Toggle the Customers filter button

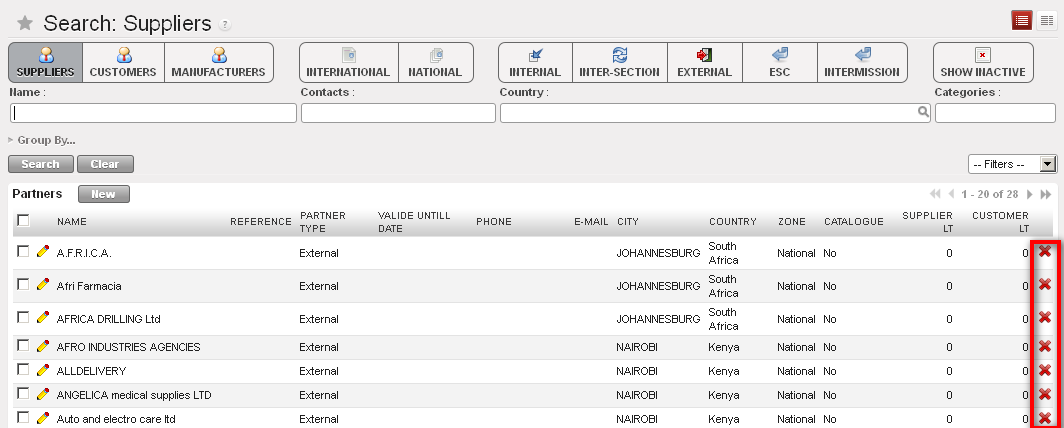pyautogui.click(x=123, y=62)
